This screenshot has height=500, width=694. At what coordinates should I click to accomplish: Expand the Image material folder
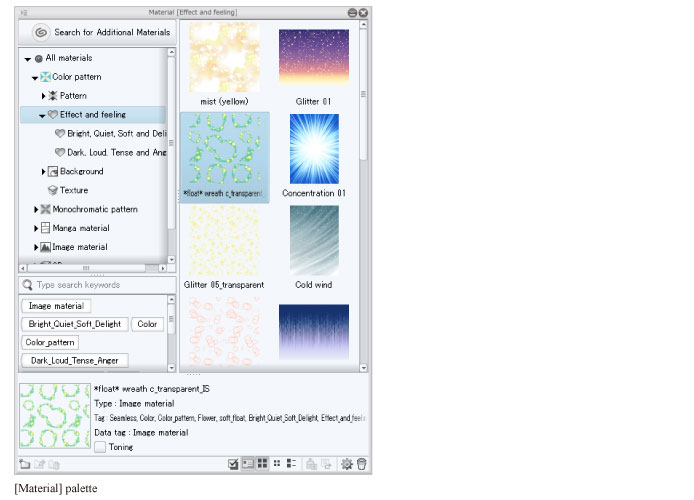pos(36,247)
